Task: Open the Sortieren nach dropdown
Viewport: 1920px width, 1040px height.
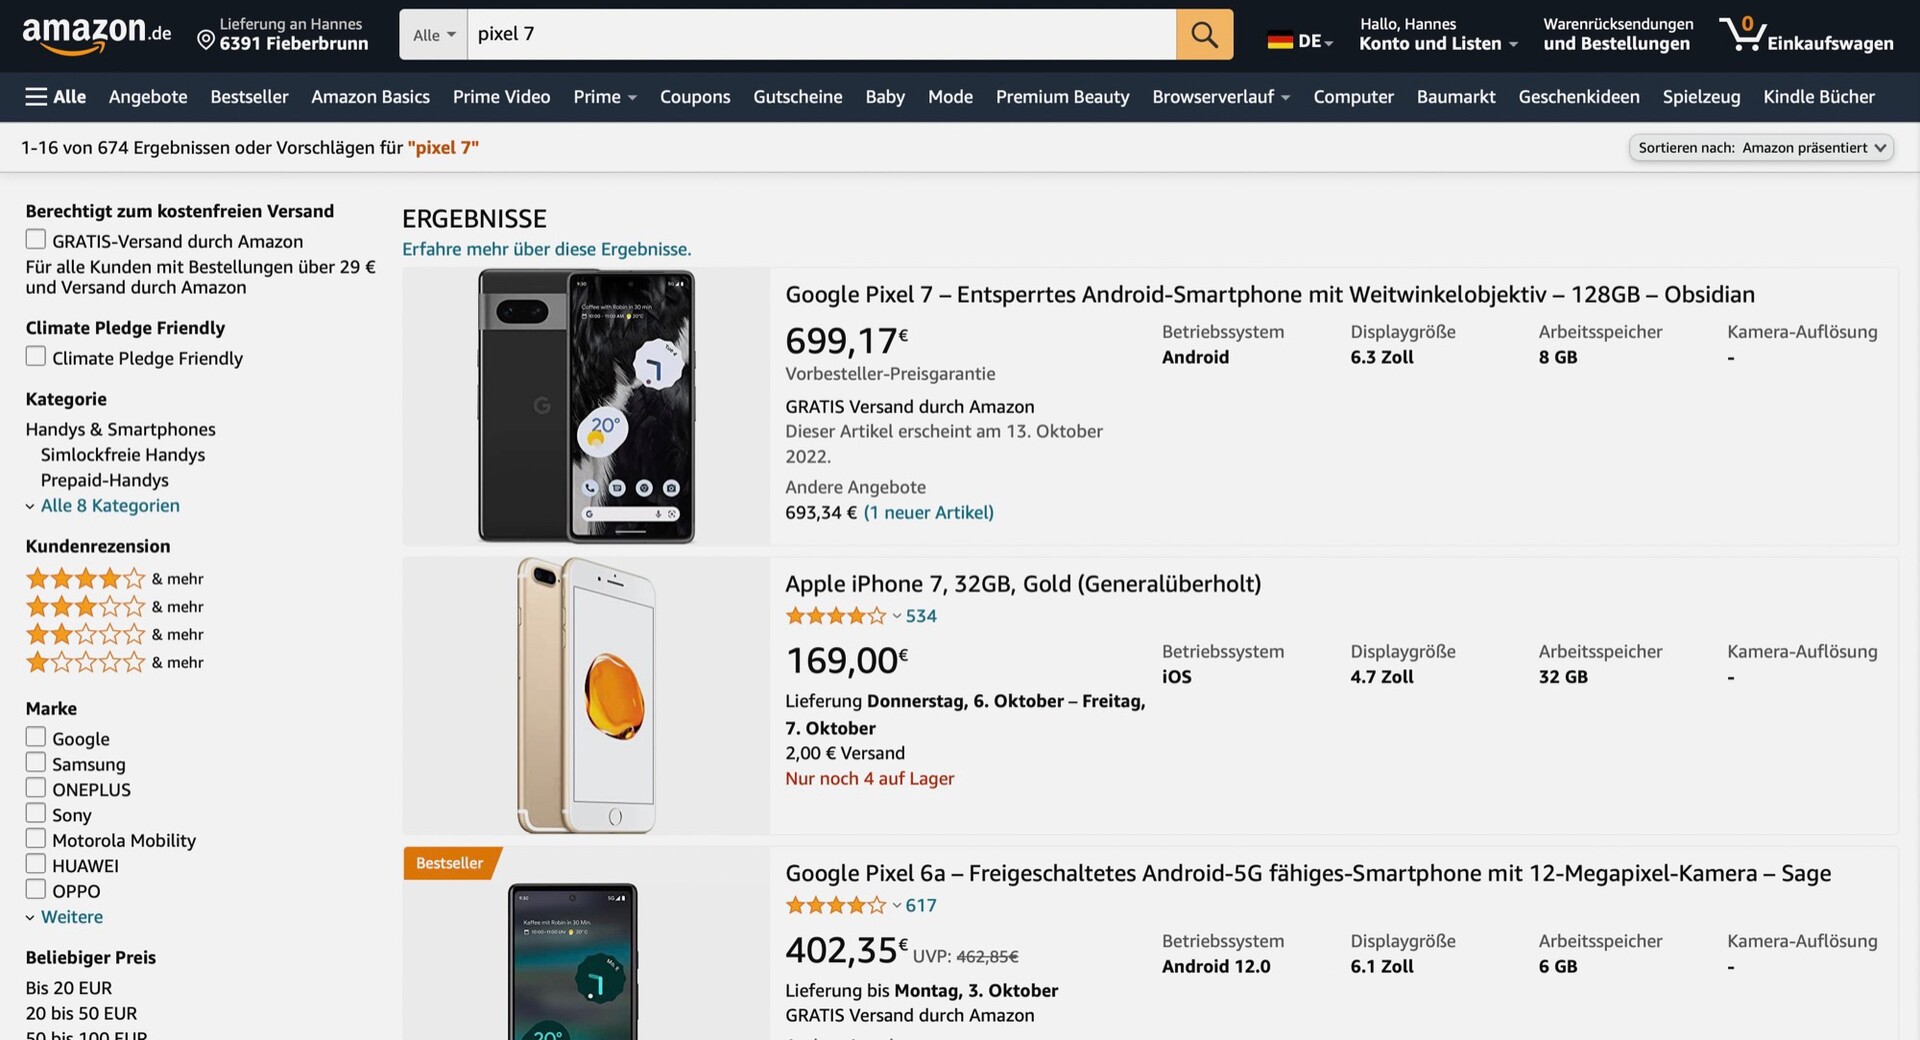Action: tap(1761, 148)
